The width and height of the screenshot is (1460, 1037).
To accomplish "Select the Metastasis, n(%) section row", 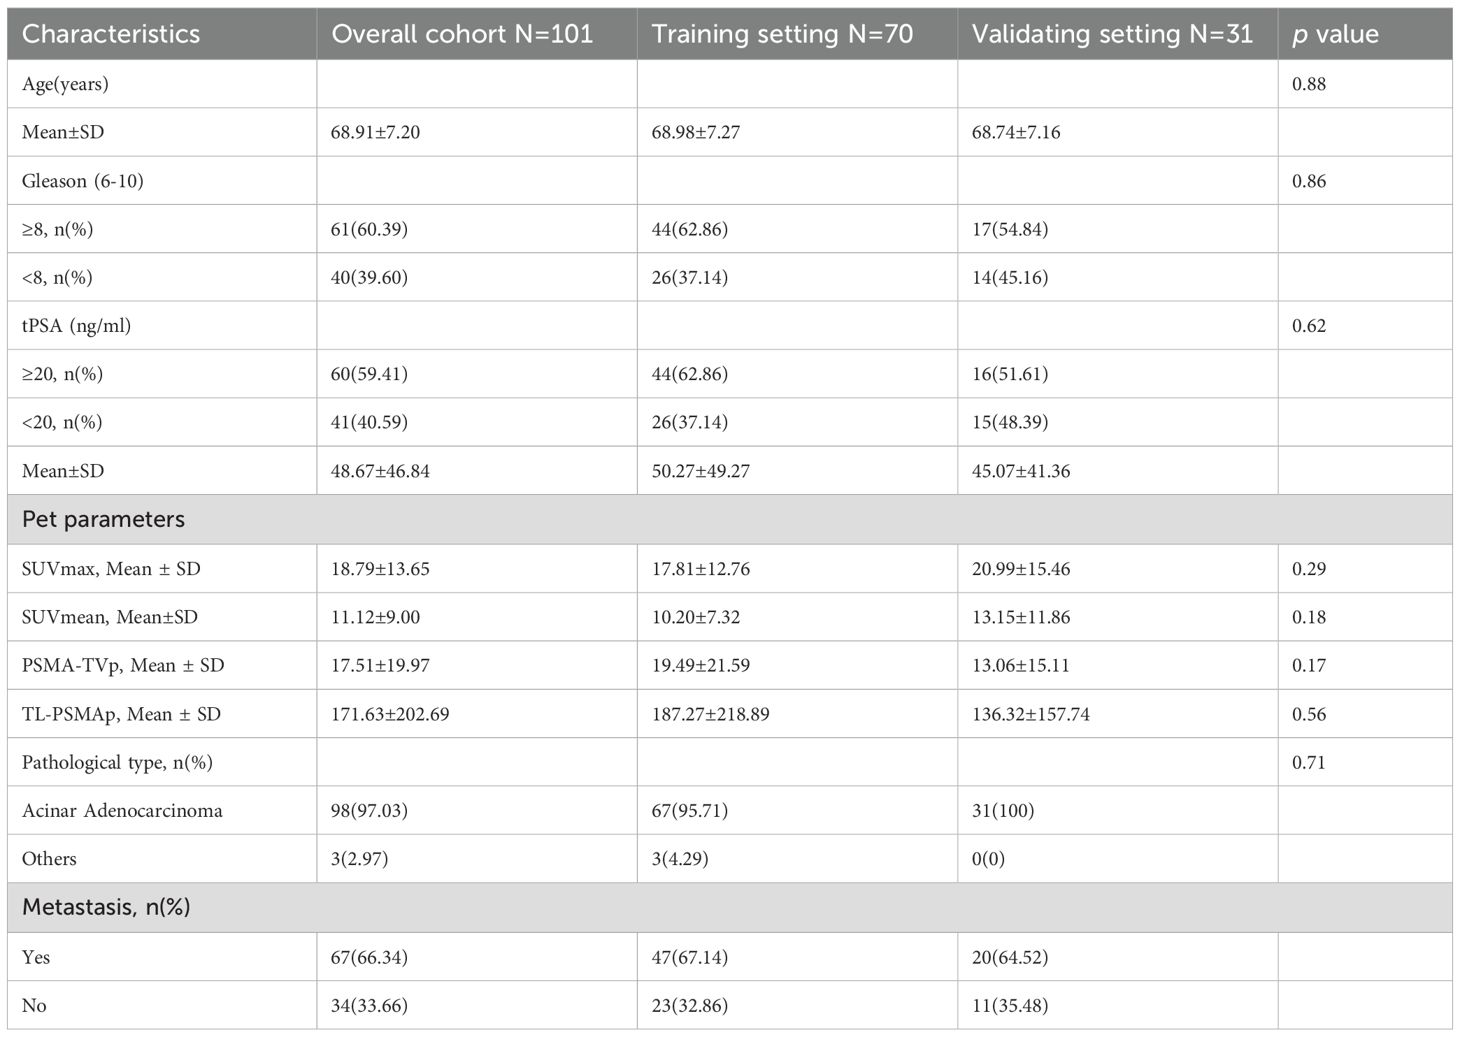I will [x=106, y=908].
